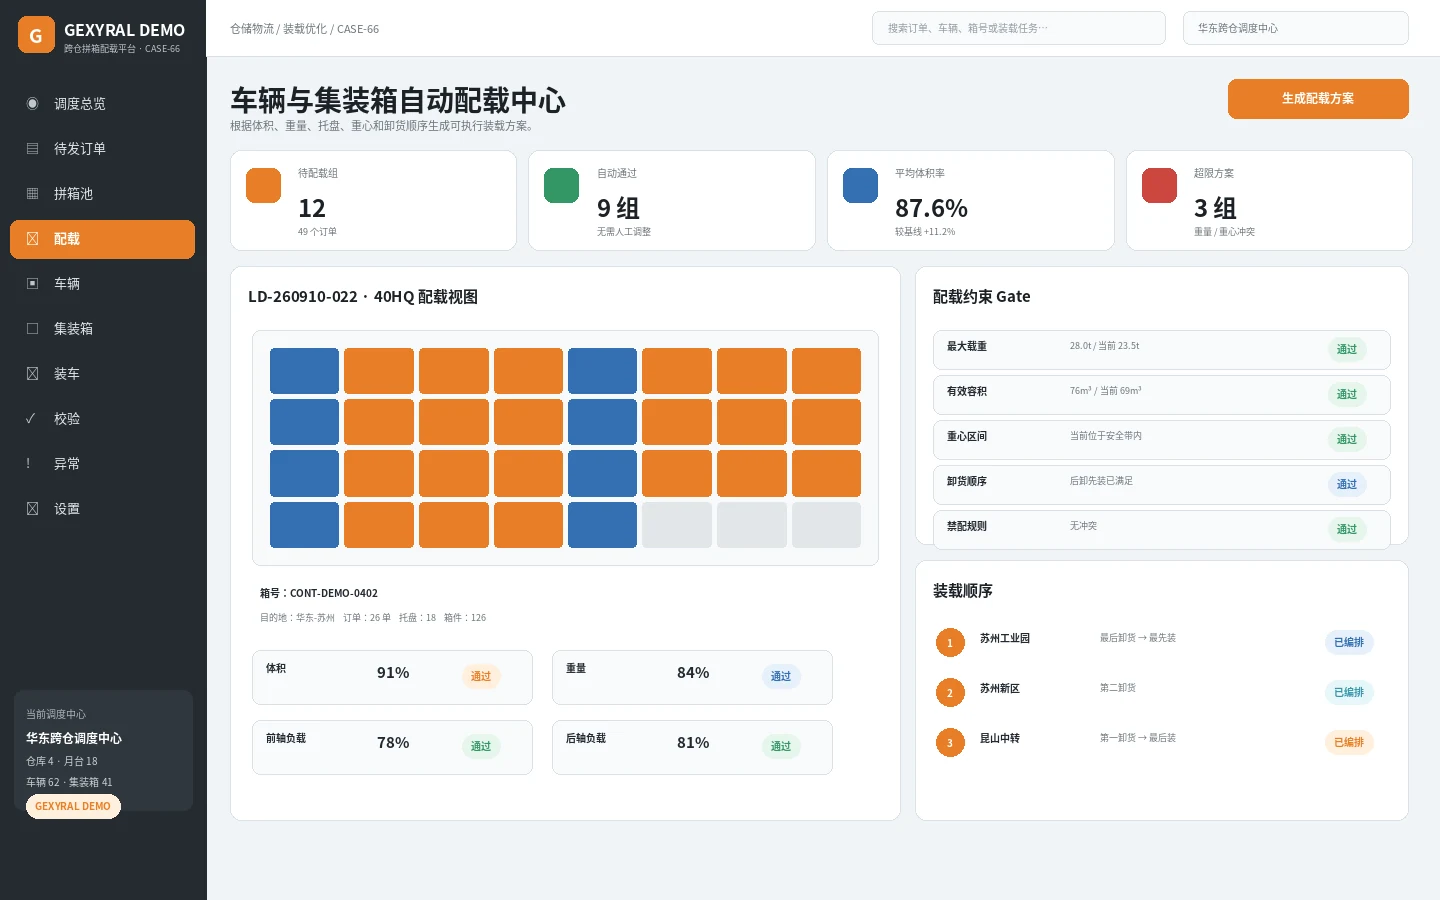The image size is (1440, 900).
Task: Click the blue 通过 badge for 卸货顺序
Action: pos(1347,484)
